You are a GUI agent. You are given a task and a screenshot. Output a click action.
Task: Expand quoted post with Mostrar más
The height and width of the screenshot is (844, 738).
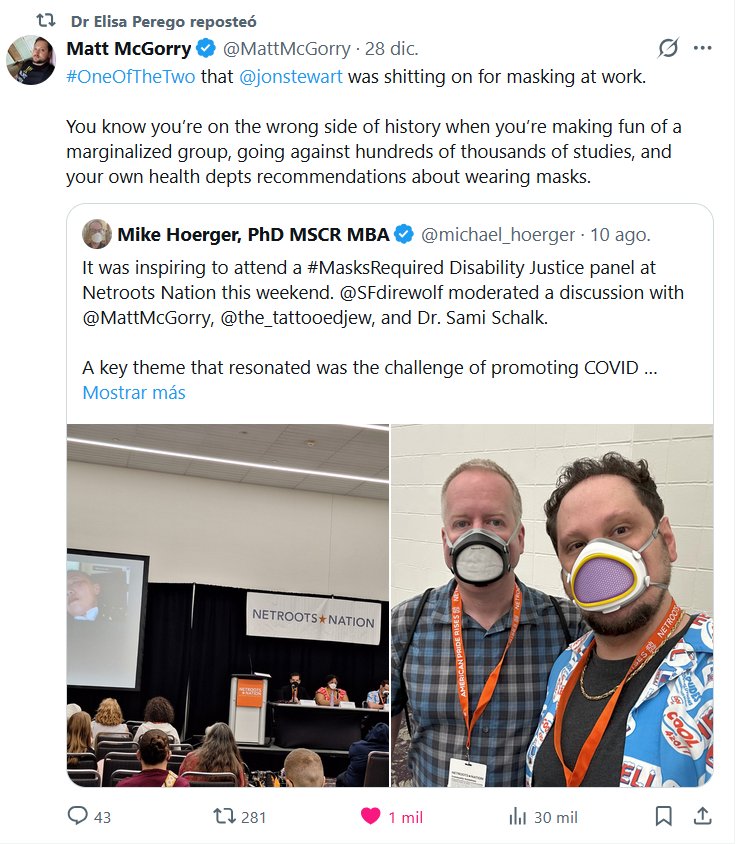coord(134,392)
